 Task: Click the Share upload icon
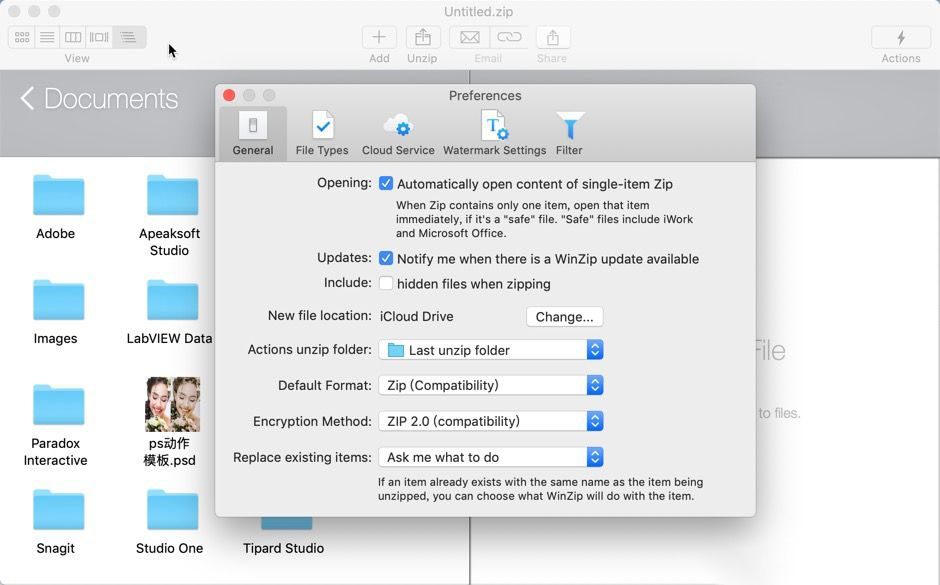553,37
